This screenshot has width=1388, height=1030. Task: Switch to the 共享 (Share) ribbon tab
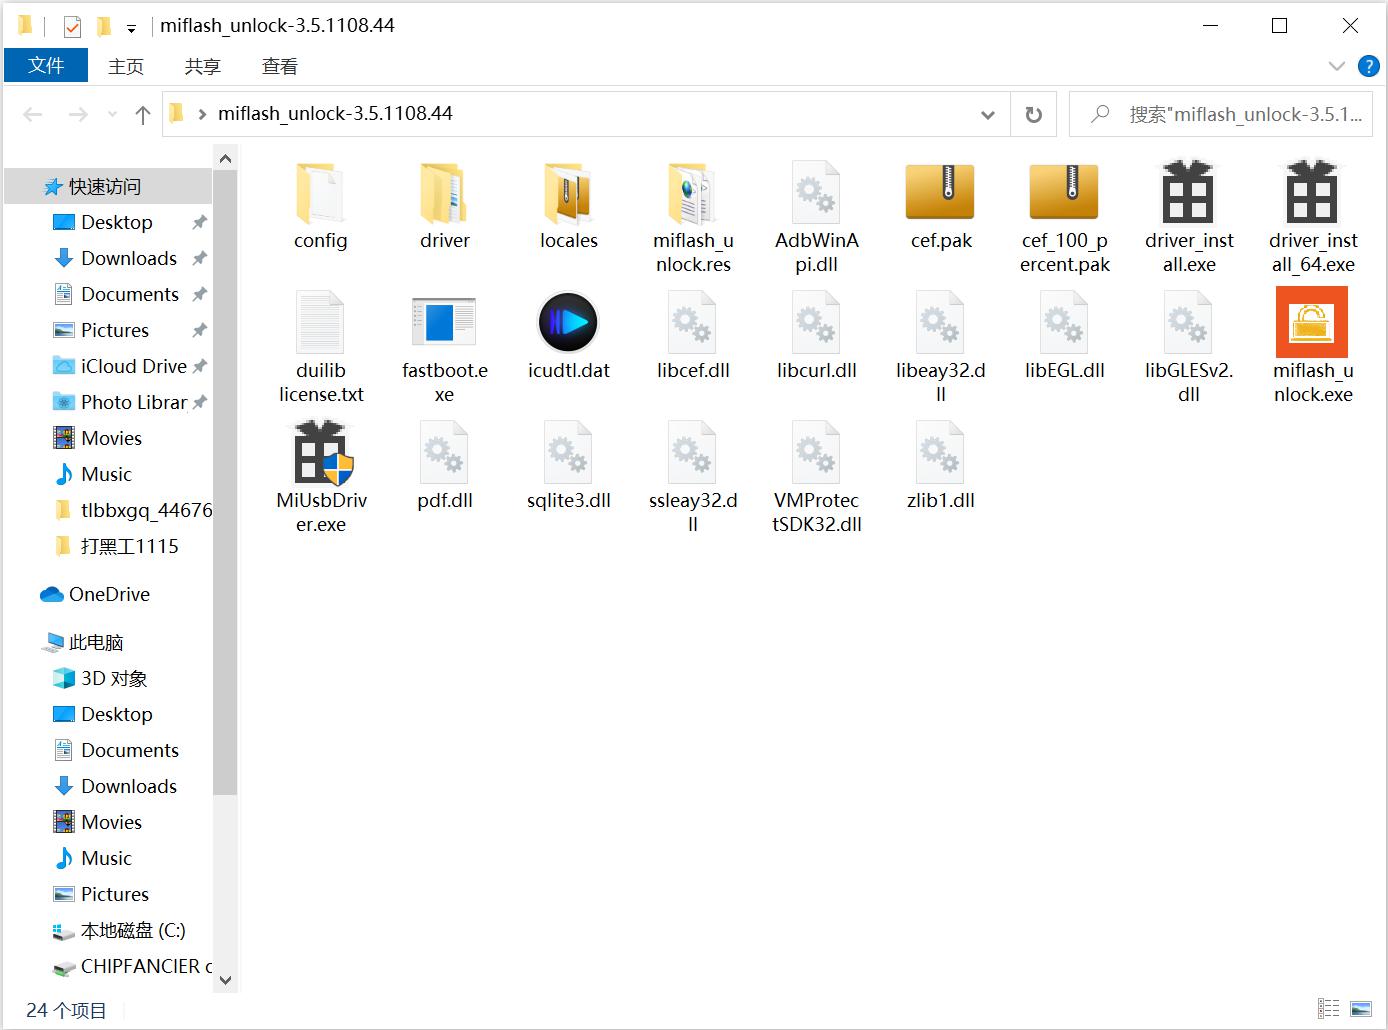pyautogui.click(x=203, y=66)
